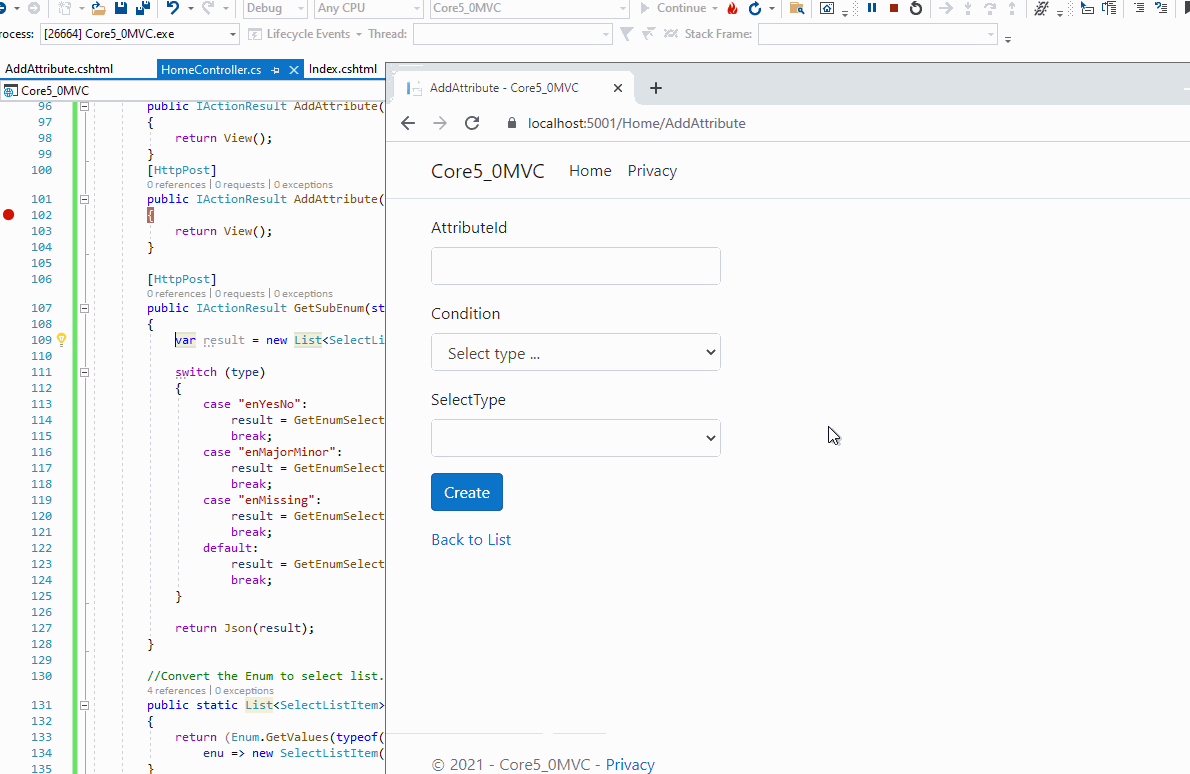
Task: Click the Continue debug button
Action: tap(673, 8)
